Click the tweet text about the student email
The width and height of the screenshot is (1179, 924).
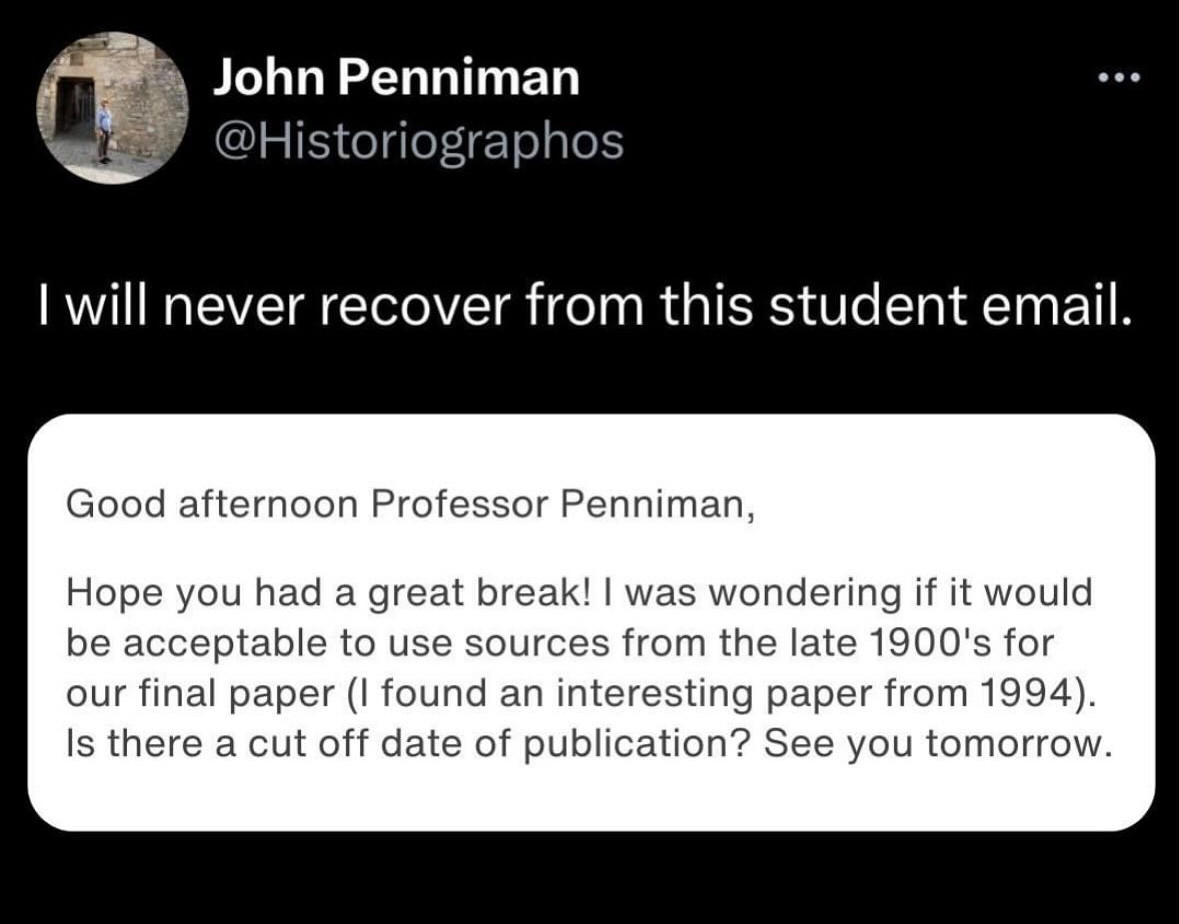(585, 306)
